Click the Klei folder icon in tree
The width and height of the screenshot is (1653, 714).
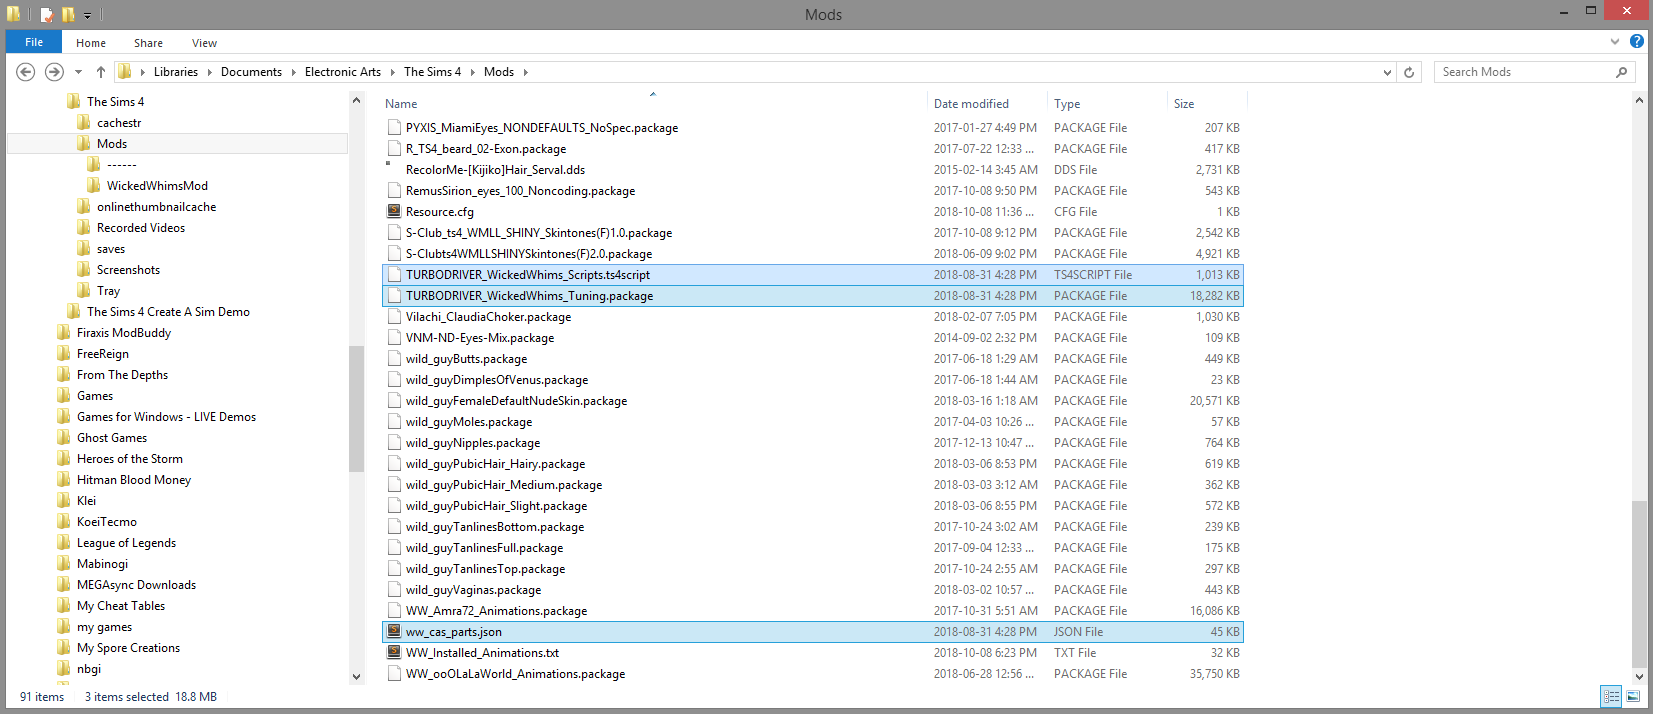click(64, 501)
